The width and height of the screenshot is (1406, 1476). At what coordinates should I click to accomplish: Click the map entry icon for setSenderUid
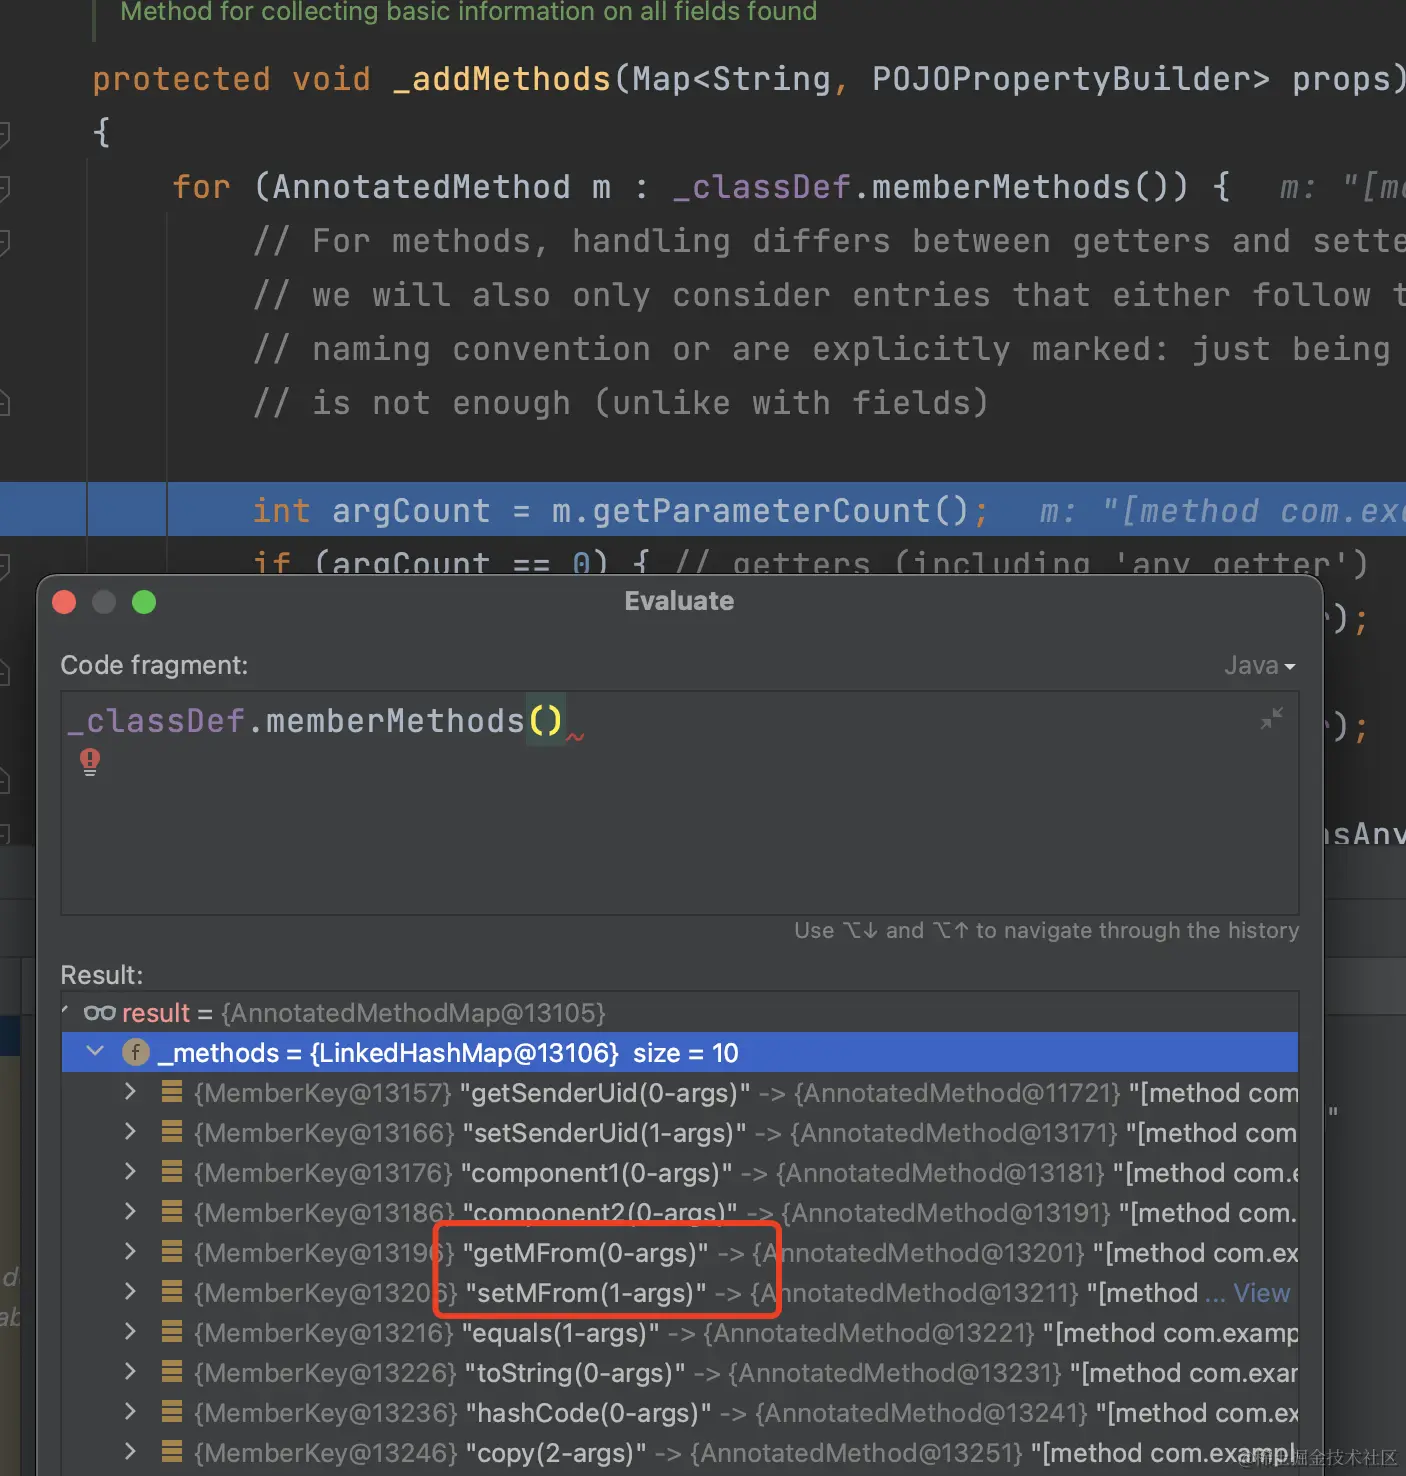(172, 1132)
